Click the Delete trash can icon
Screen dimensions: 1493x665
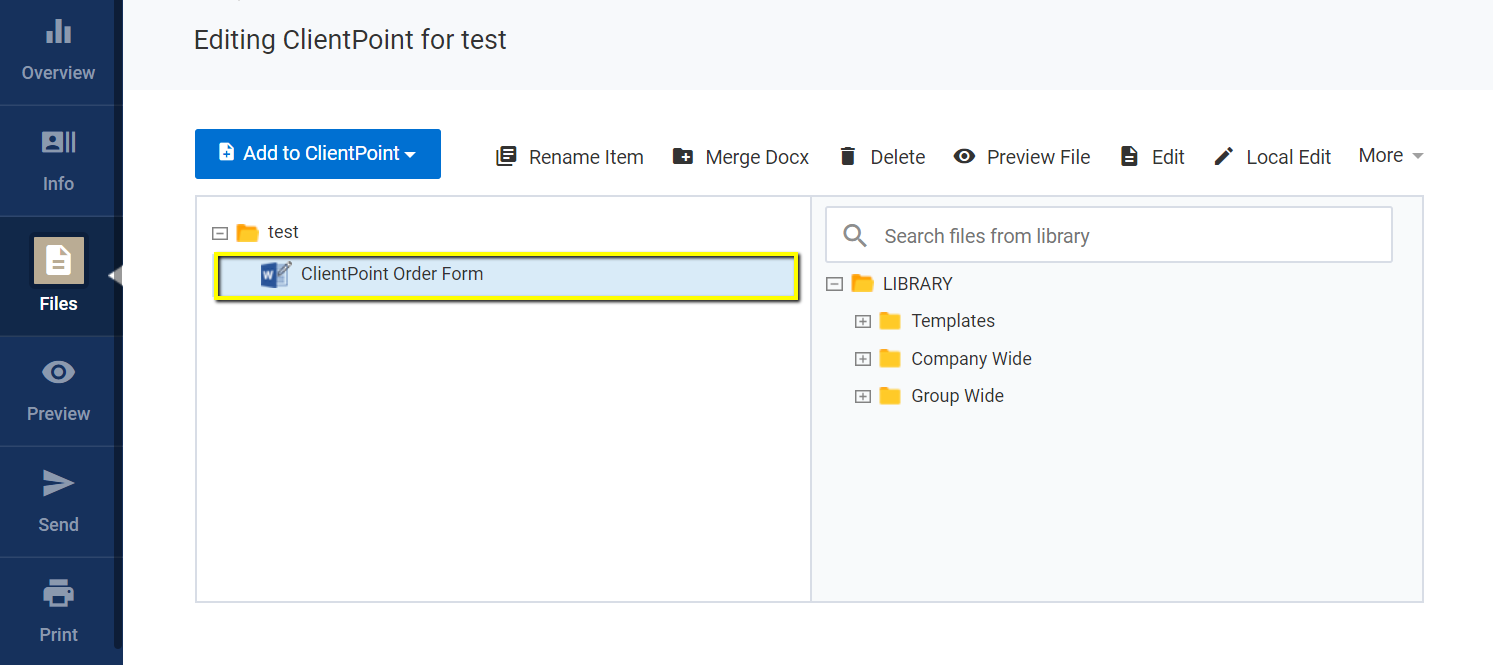pyautogui.click(x=848, y=156)
